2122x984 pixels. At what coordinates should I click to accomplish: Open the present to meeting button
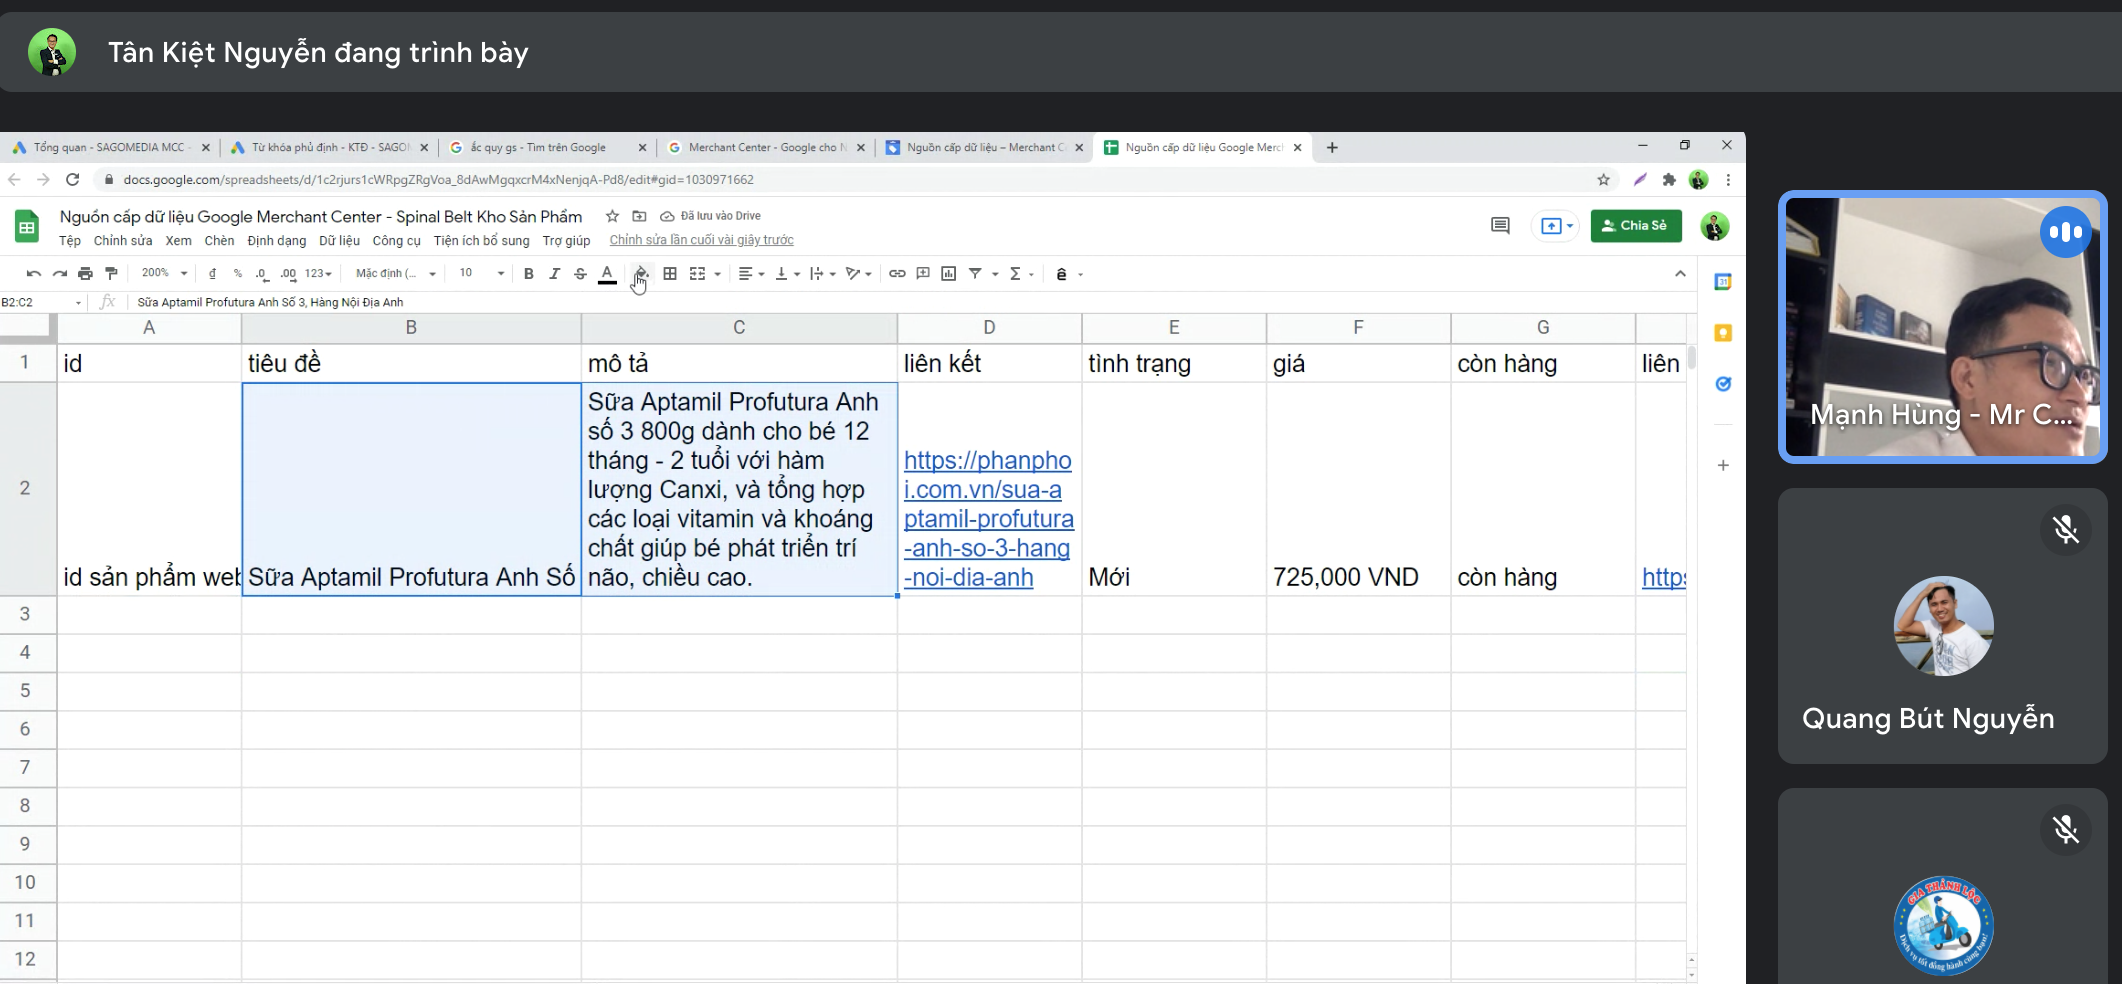(x=1557, y=226)
